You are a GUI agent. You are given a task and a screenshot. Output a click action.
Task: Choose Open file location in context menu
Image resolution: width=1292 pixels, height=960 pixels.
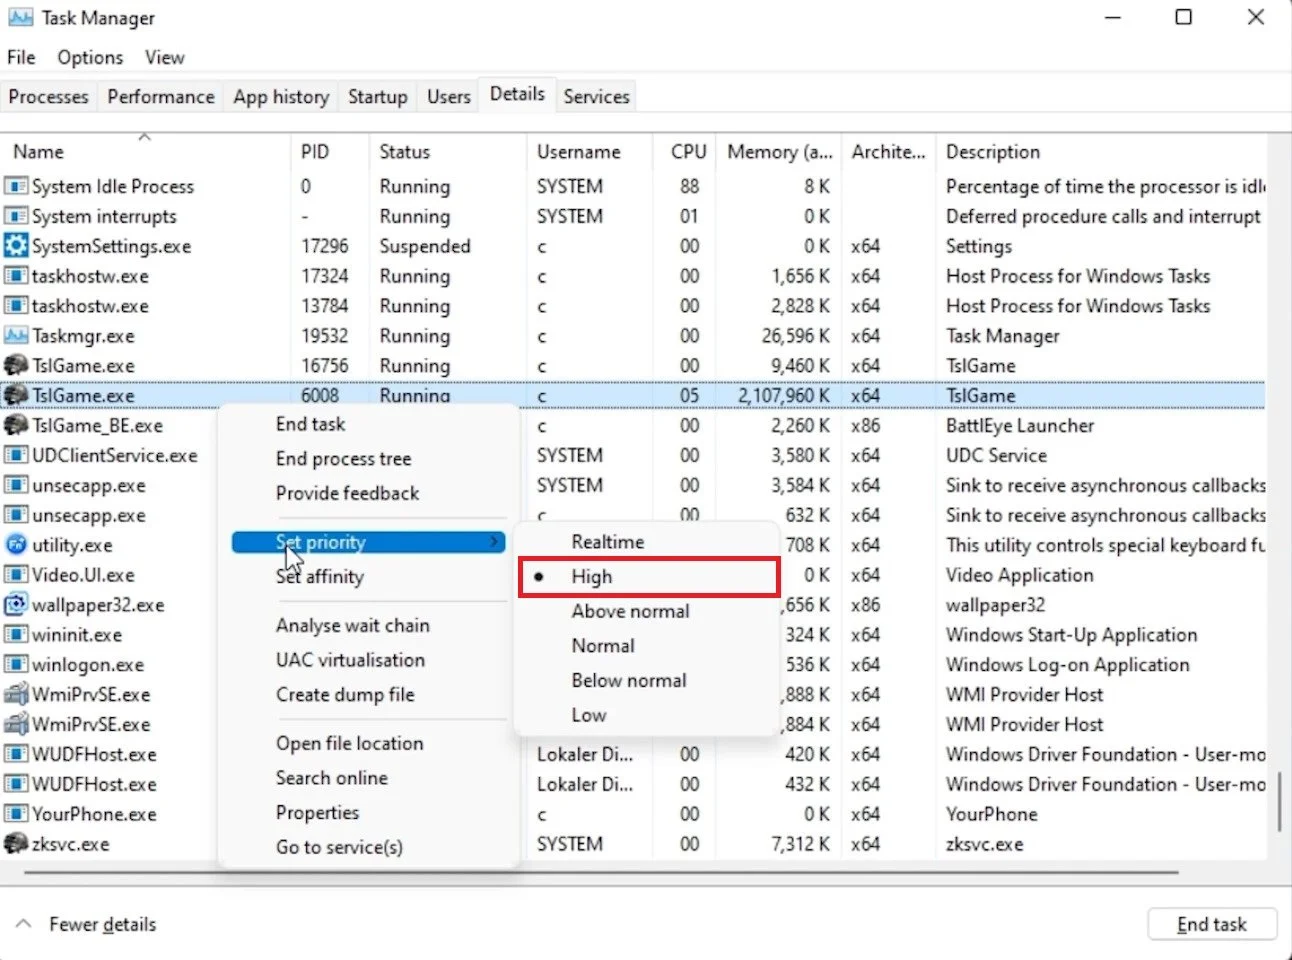(350, 743)
